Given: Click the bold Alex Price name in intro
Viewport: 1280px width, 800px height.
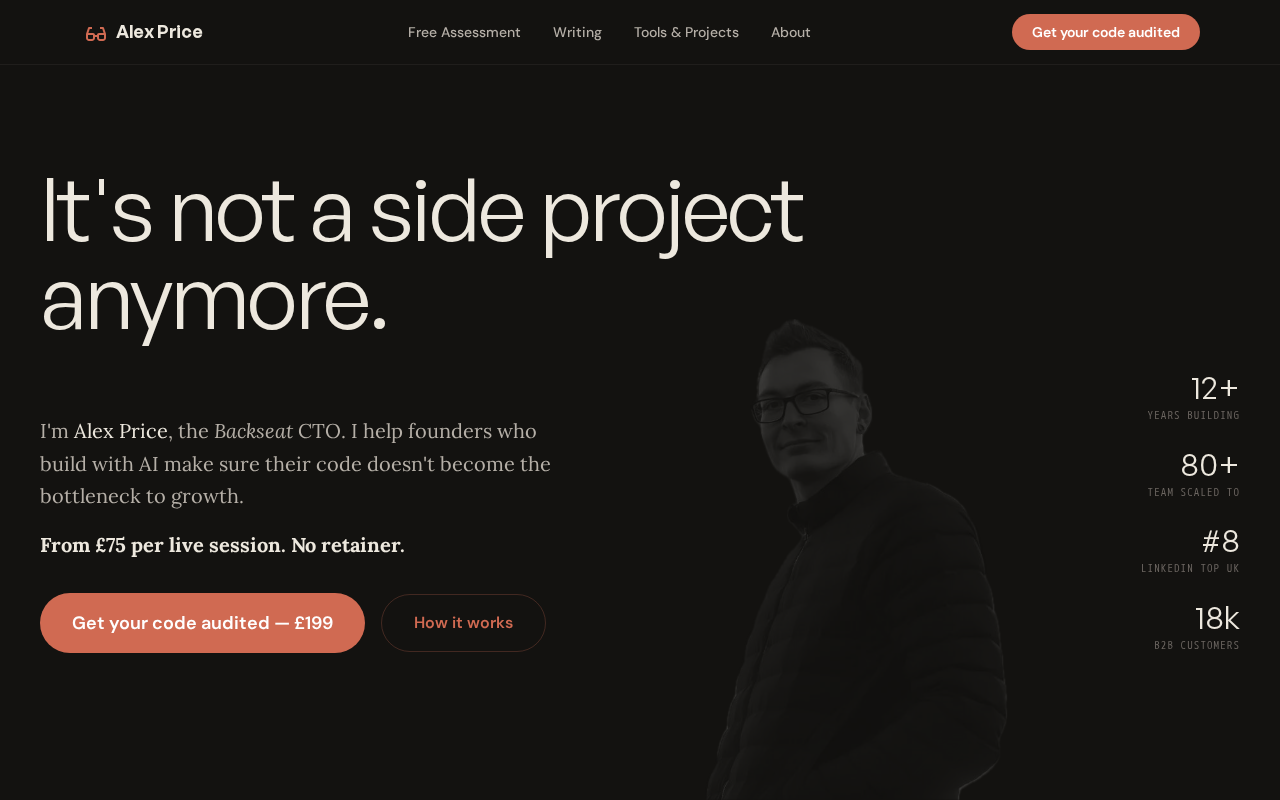Looking at the screenshot, I should click(121, 431).
